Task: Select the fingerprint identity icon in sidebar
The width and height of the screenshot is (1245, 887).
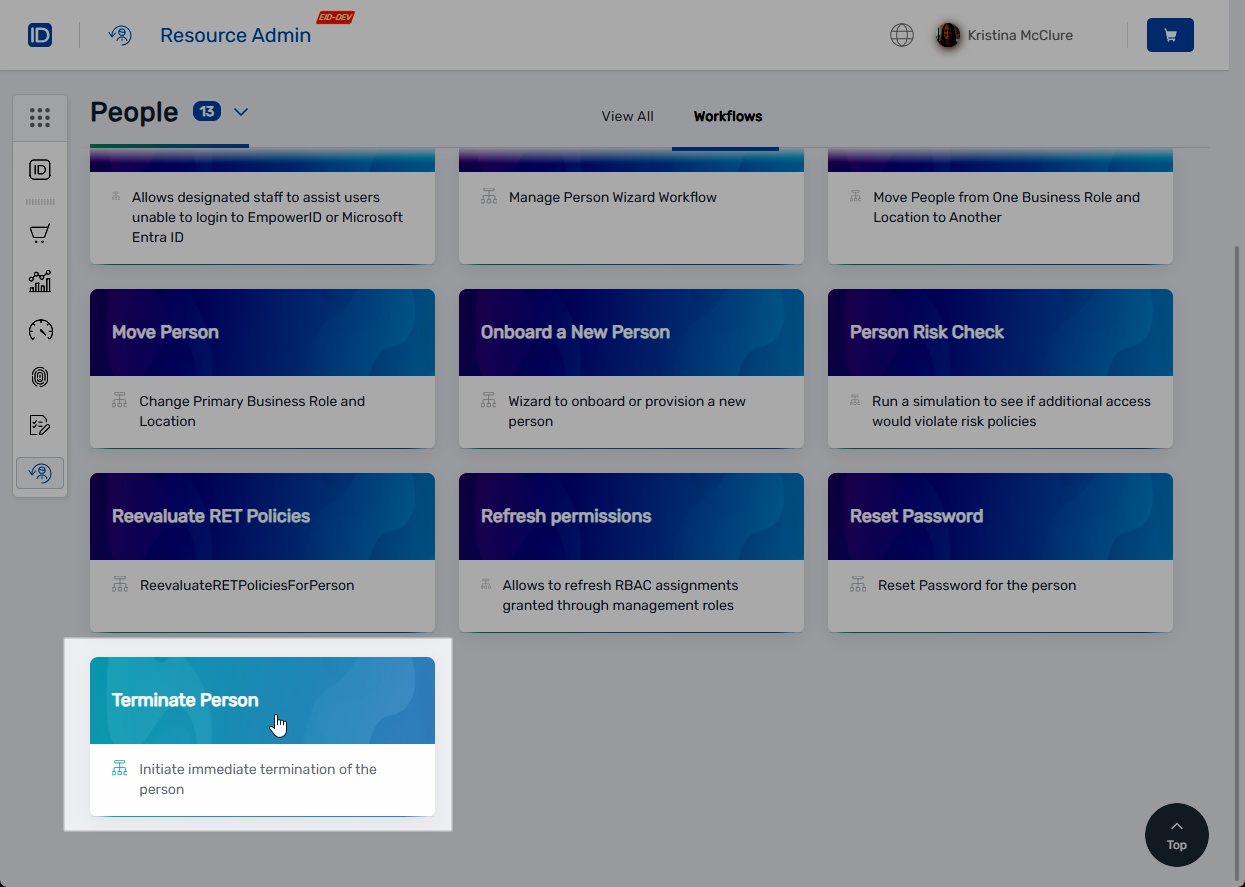Action: (x=40, y=377)
